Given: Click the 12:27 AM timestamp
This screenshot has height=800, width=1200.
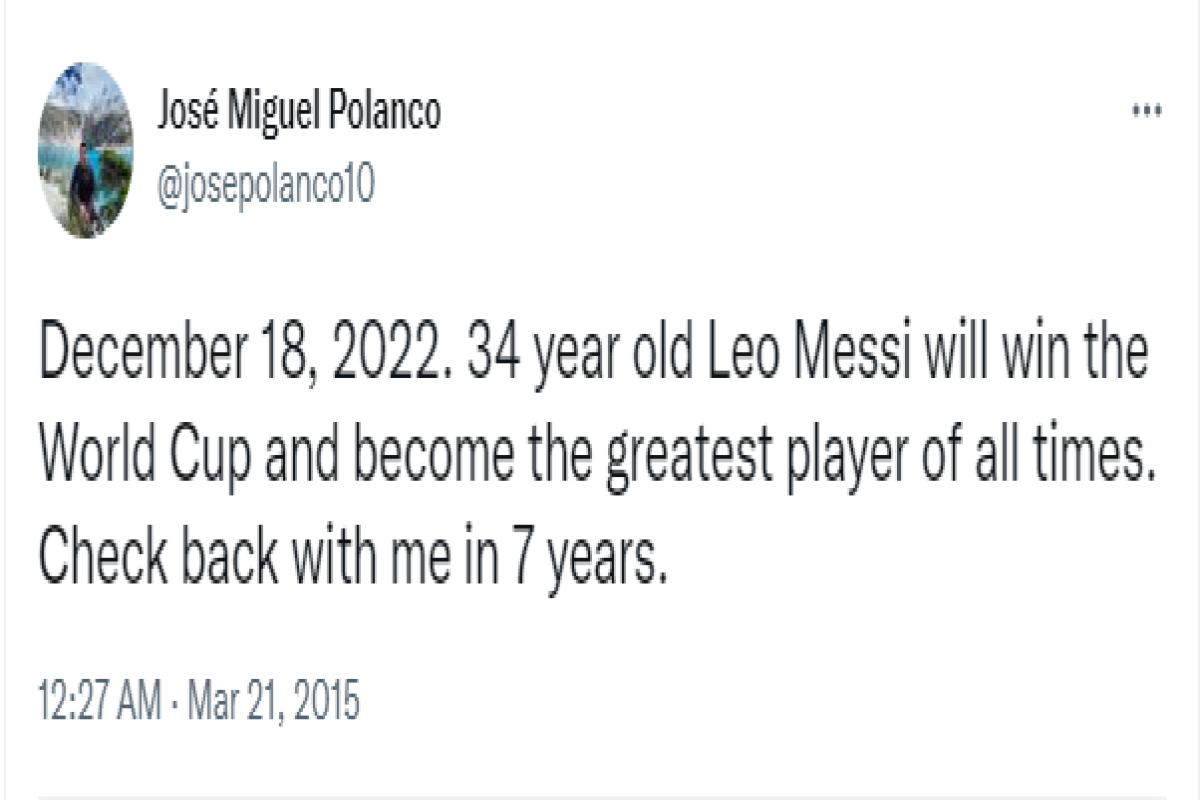Looking at the screenshot, I should coord(98,702).
